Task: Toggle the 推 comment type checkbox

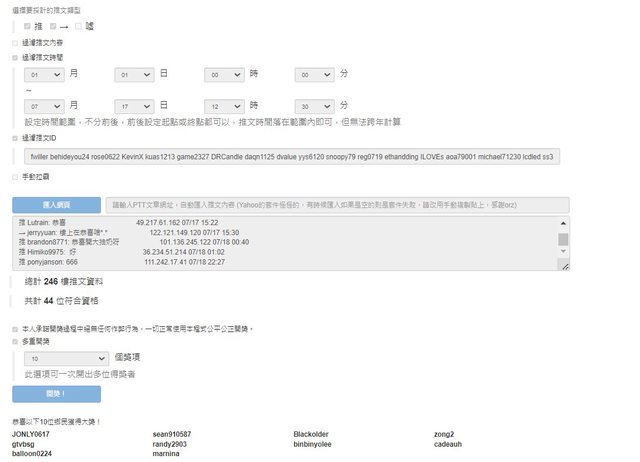Action: coord(27,26)
